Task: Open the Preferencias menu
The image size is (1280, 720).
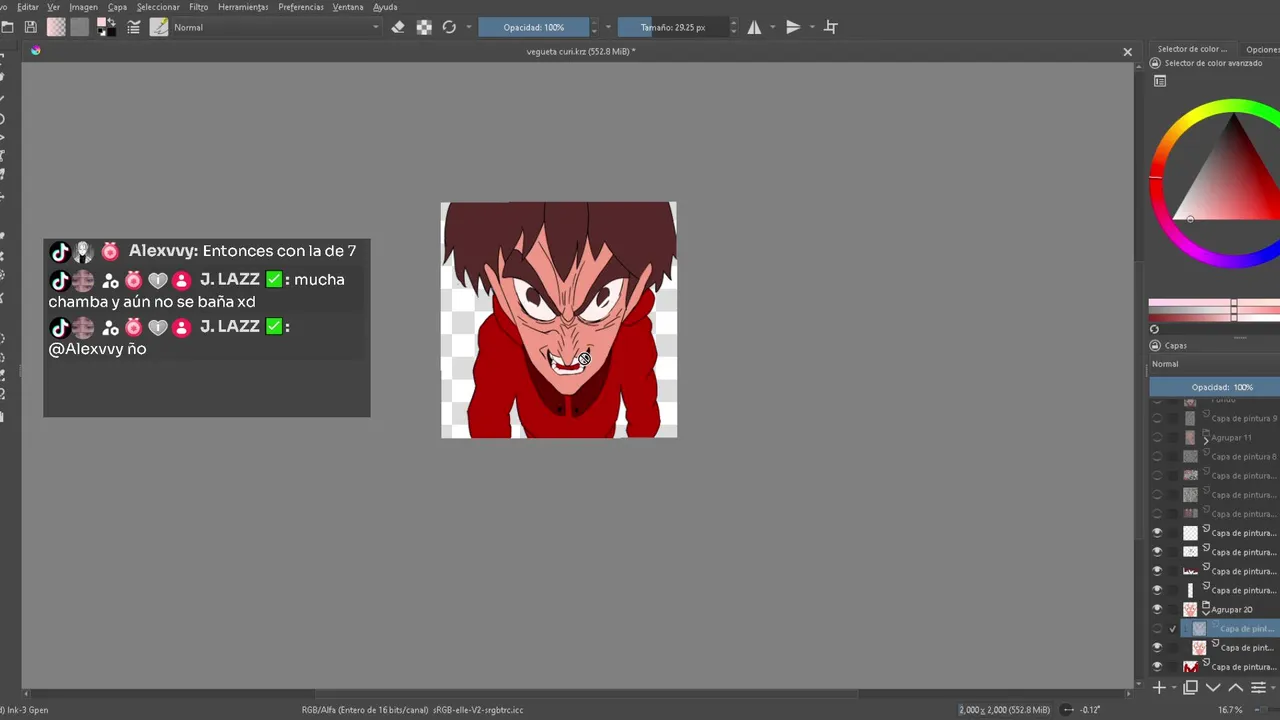Action: (301, 7)
